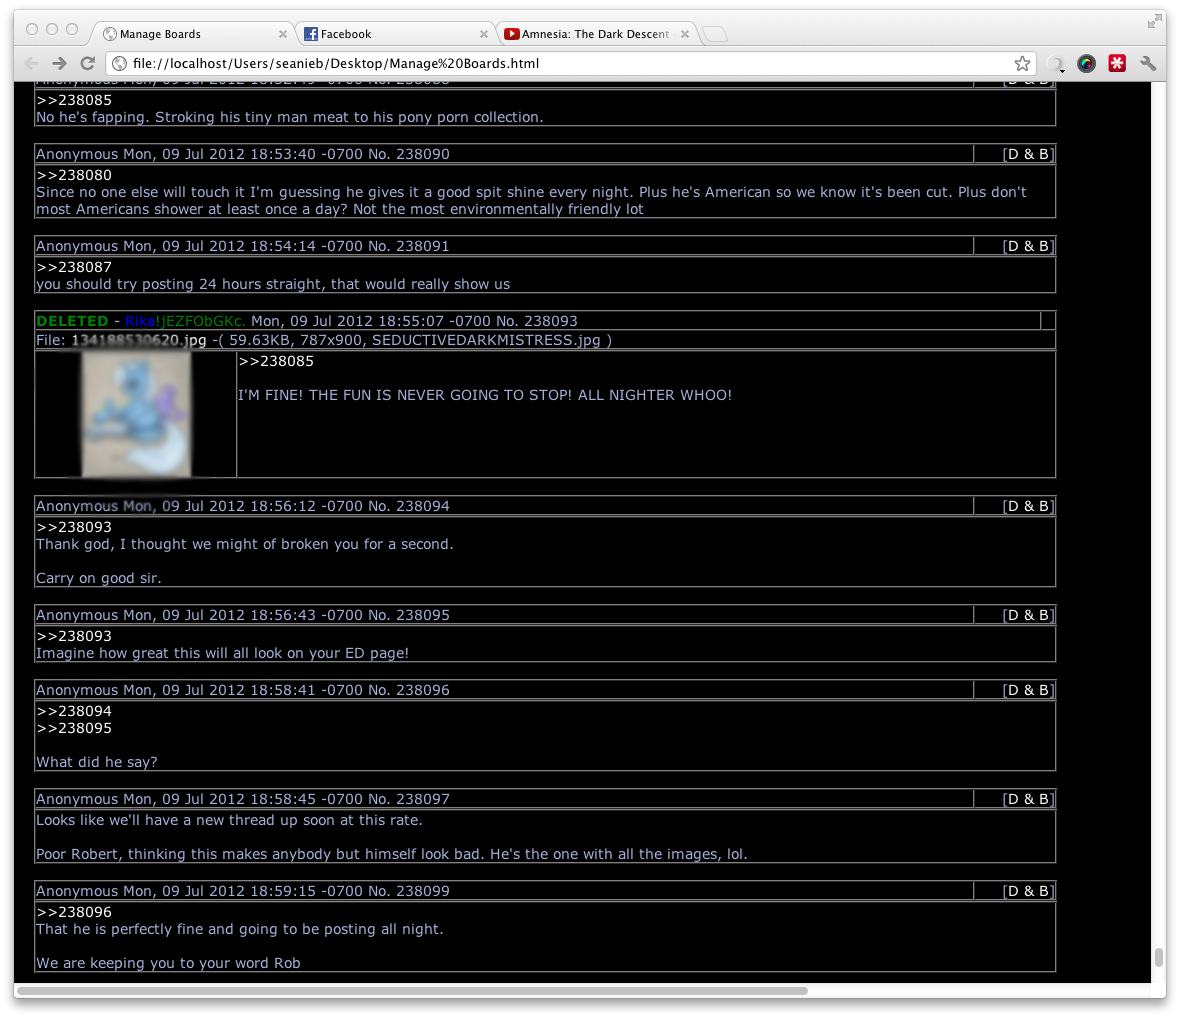Click the red extension icon in toolbar

point(1117,63)
